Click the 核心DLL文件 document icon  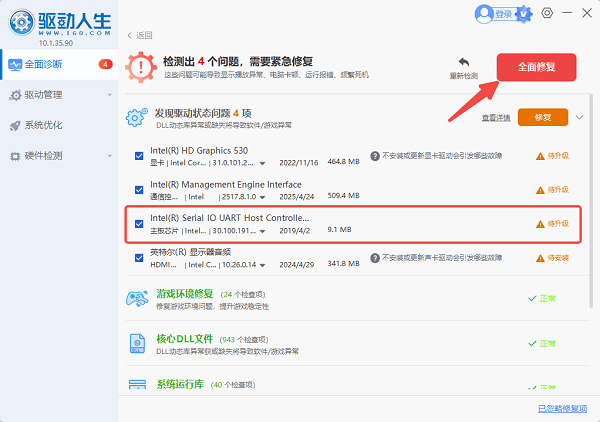point(137,344)
